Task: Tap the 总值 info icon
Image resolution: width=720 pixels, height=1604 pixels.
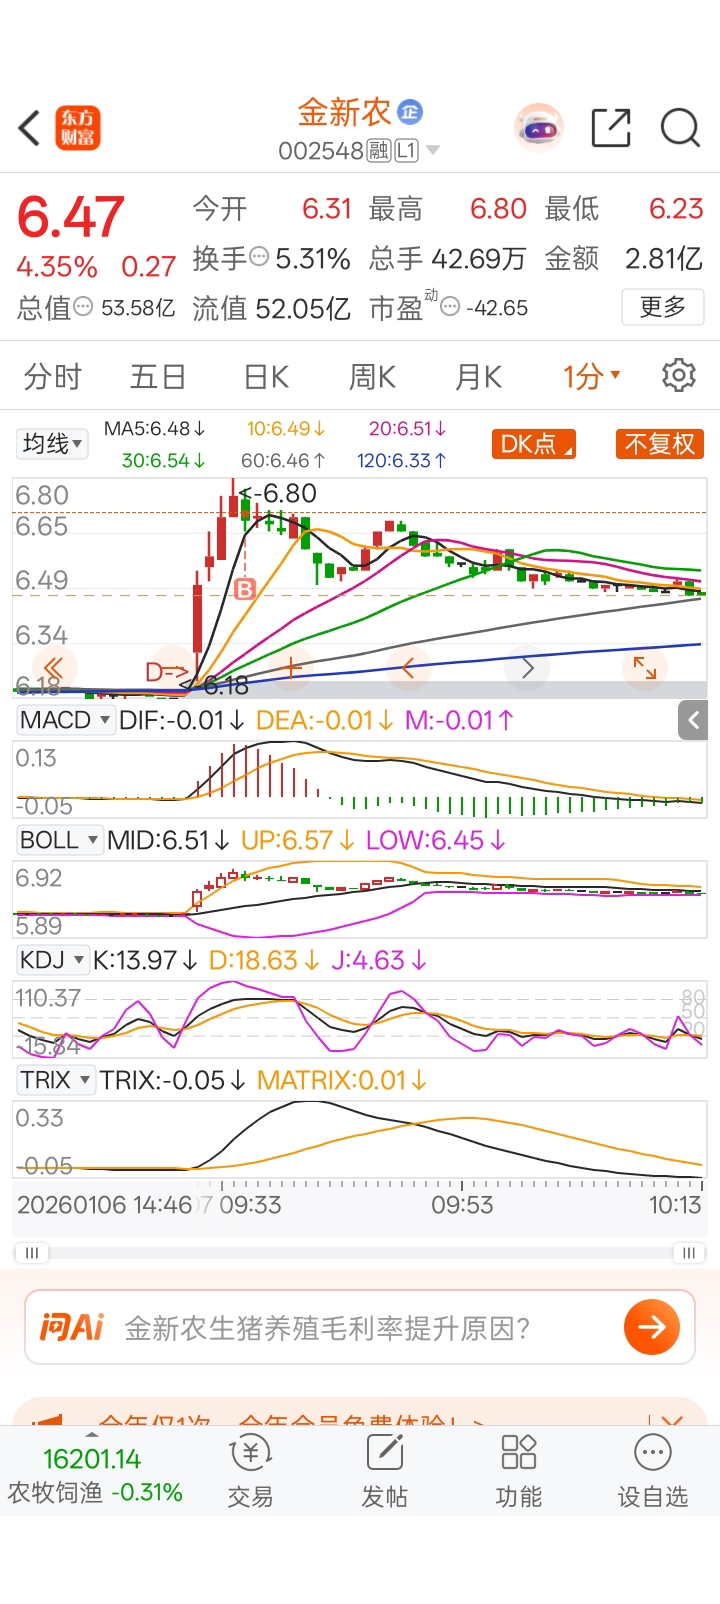Action: (83, 306)
